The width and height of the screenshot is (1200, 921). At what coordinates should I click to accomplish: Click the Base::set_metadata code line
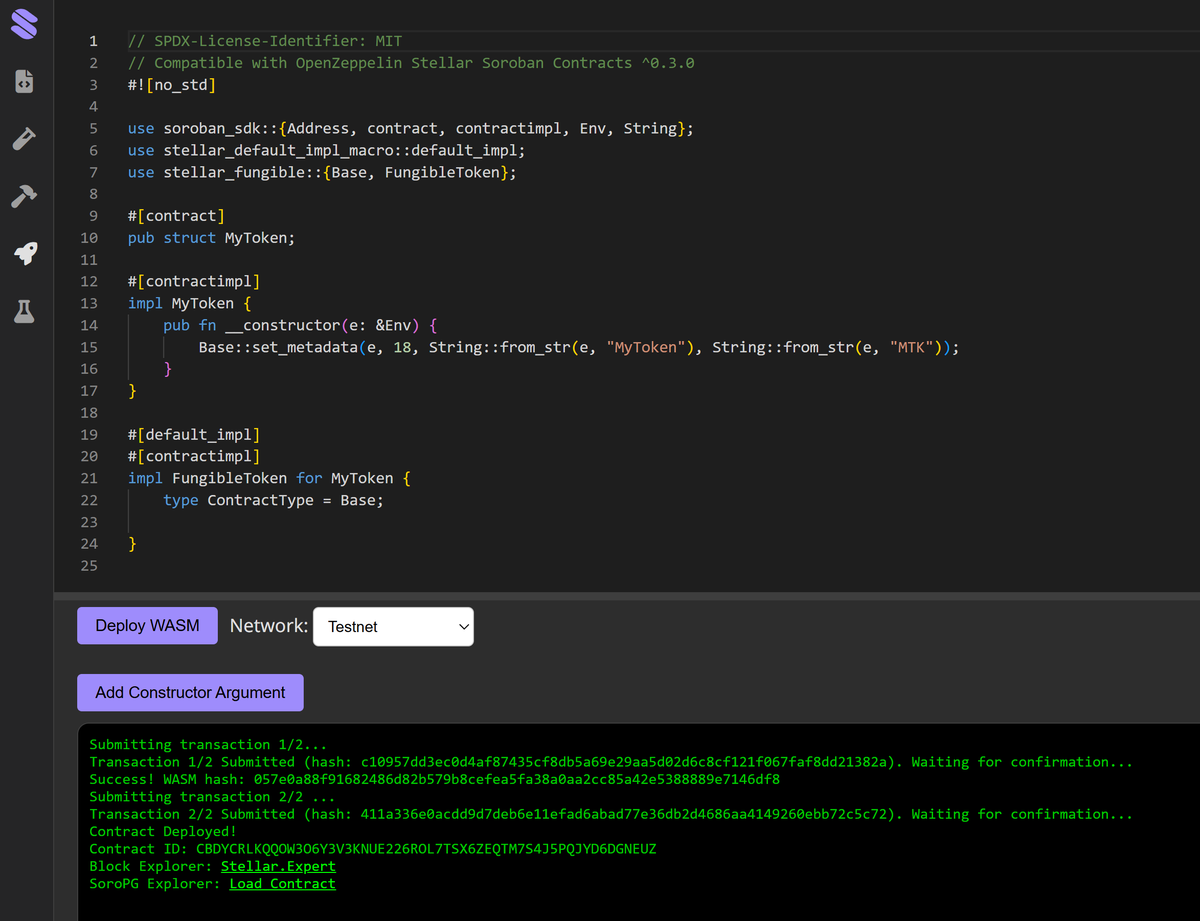click(x=579, y=347)
